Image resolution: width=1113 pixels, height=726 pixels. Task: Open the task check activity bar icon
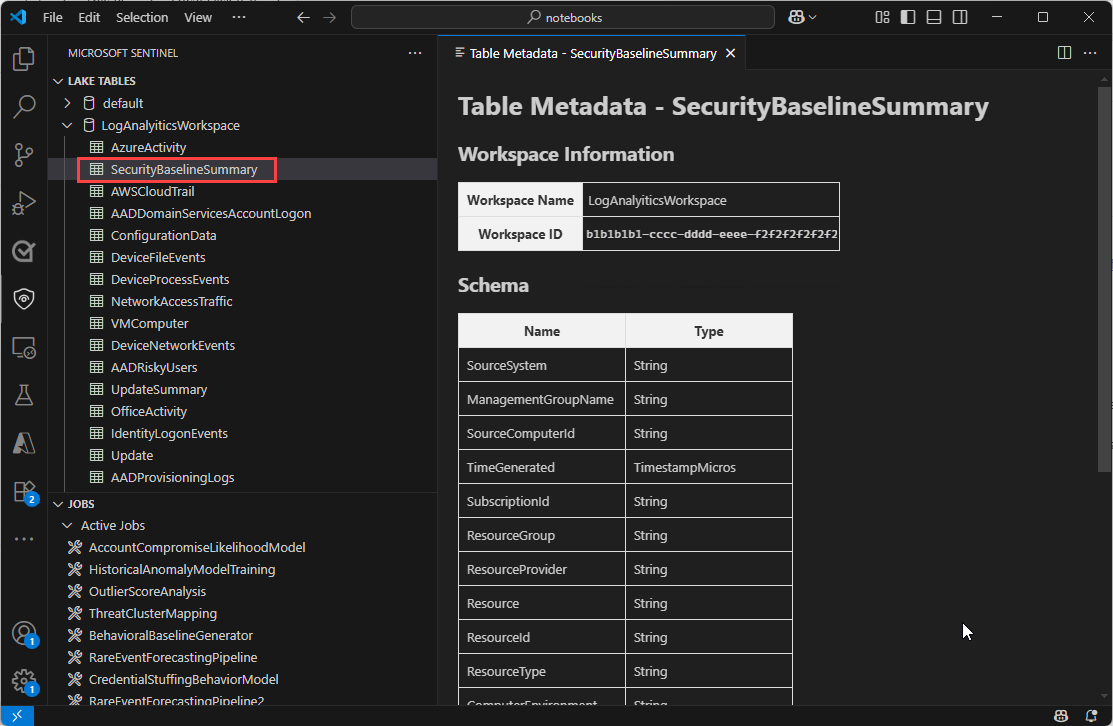click(x=24, y=251)
